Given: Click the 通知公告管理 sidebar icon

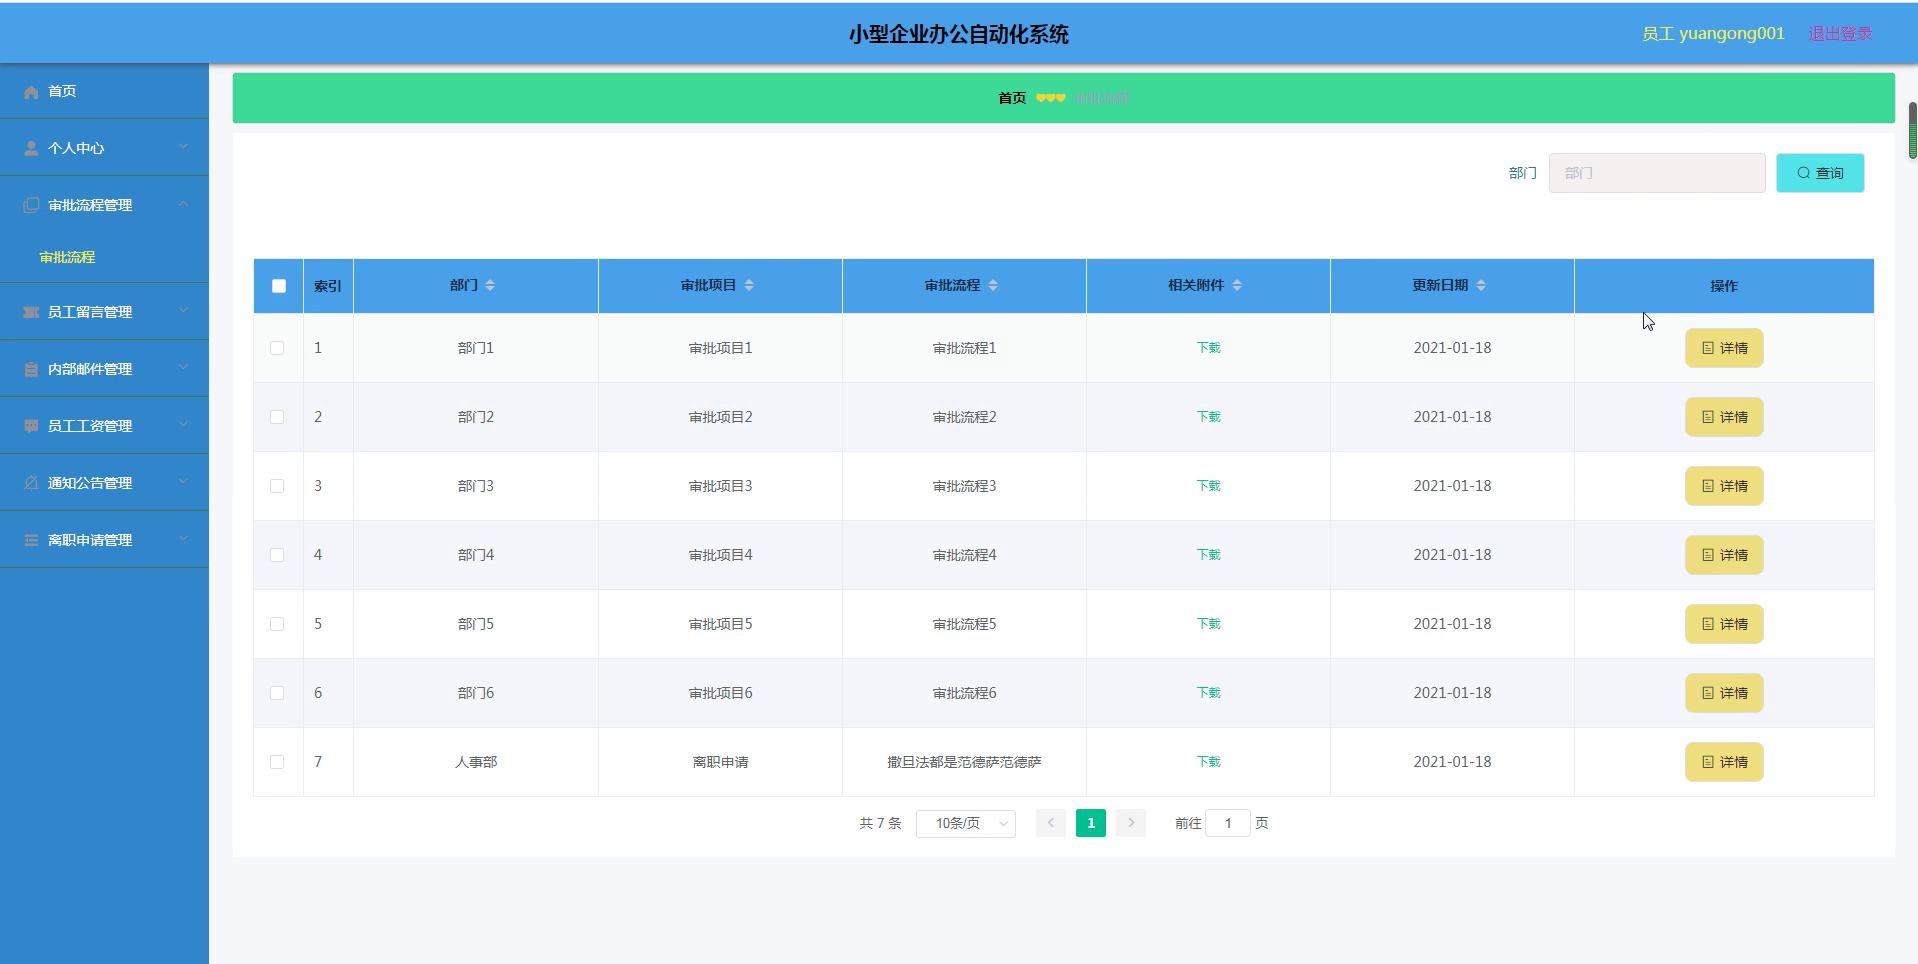Looking at the screenshot, I should coord(31,483).
